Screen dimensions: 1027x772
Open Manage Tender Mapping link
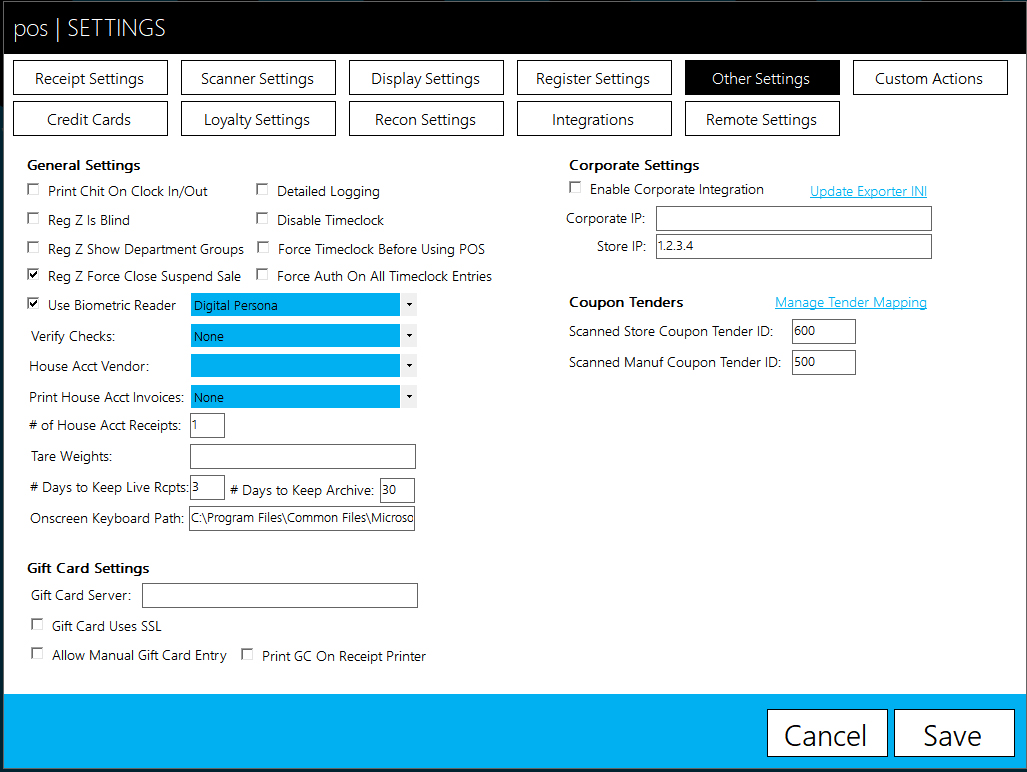point(850,303)
